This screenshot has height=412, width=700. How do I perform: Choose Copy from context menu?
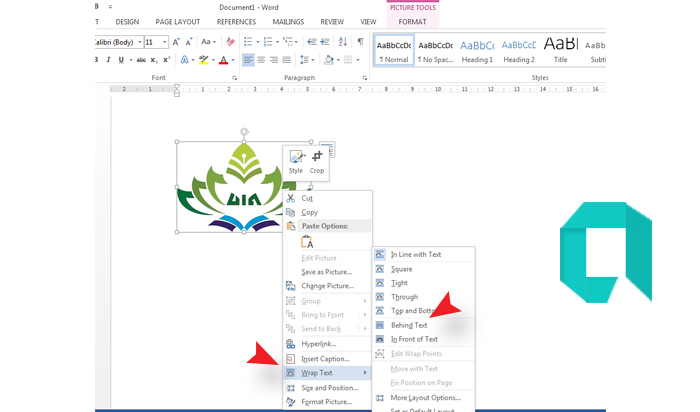point(327,212)
